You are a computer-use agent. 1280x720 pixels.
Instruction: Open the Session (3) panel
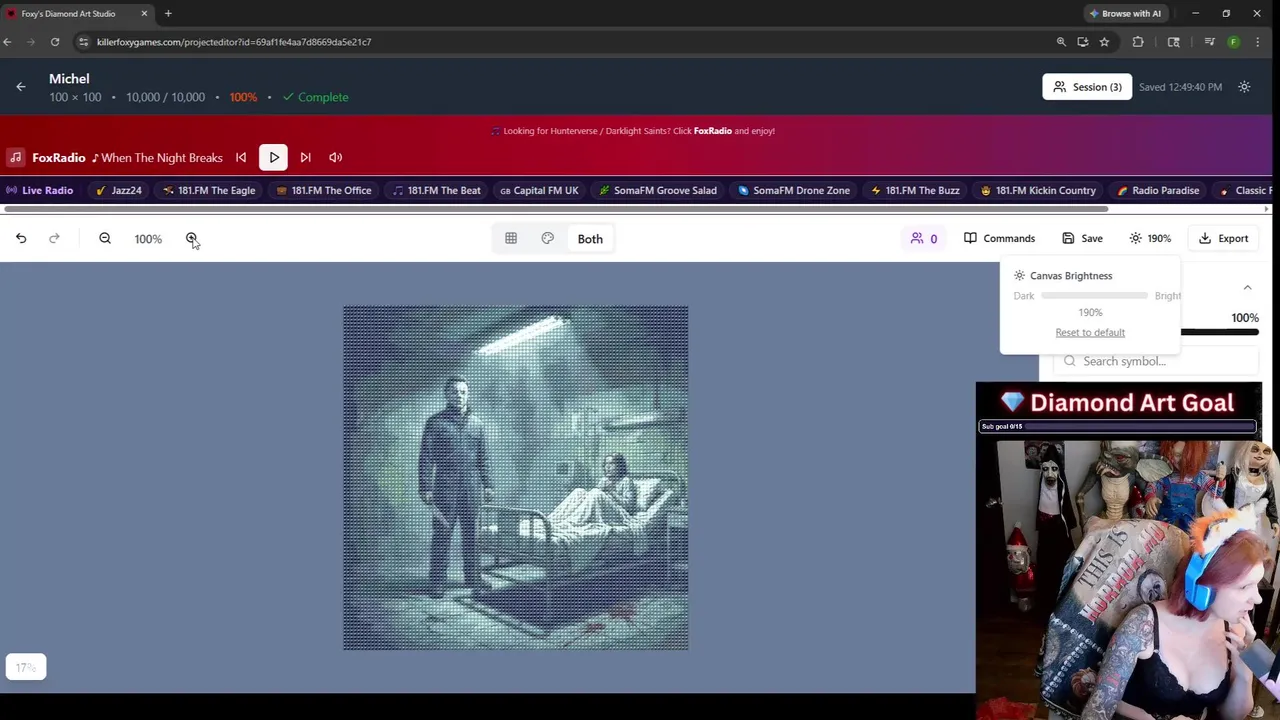(x=1087, y=87)
